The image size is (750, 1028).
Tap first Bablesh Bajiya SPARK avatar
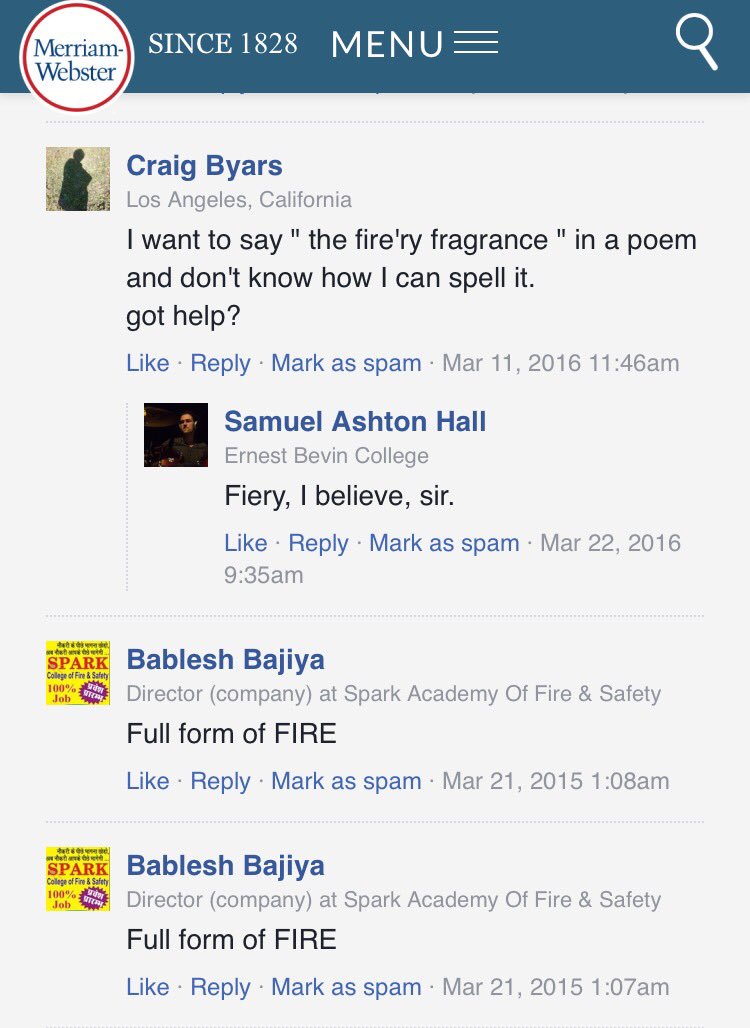78,673
